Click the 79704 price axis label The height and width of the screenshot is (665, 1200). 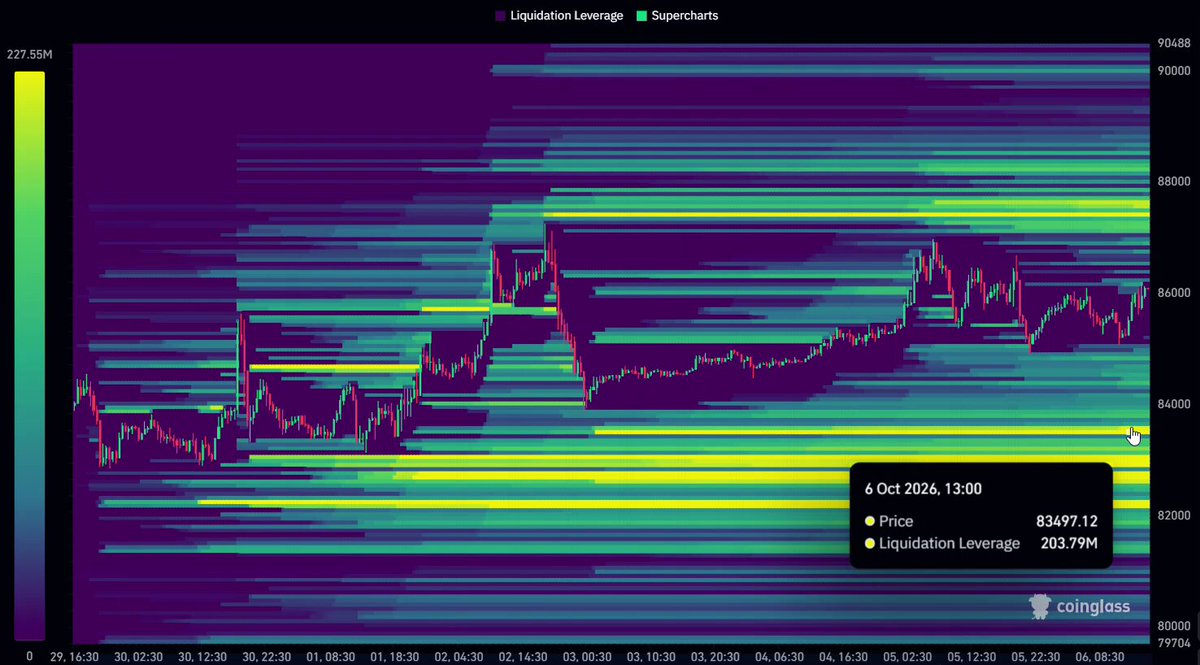[x=1172, y=642]
